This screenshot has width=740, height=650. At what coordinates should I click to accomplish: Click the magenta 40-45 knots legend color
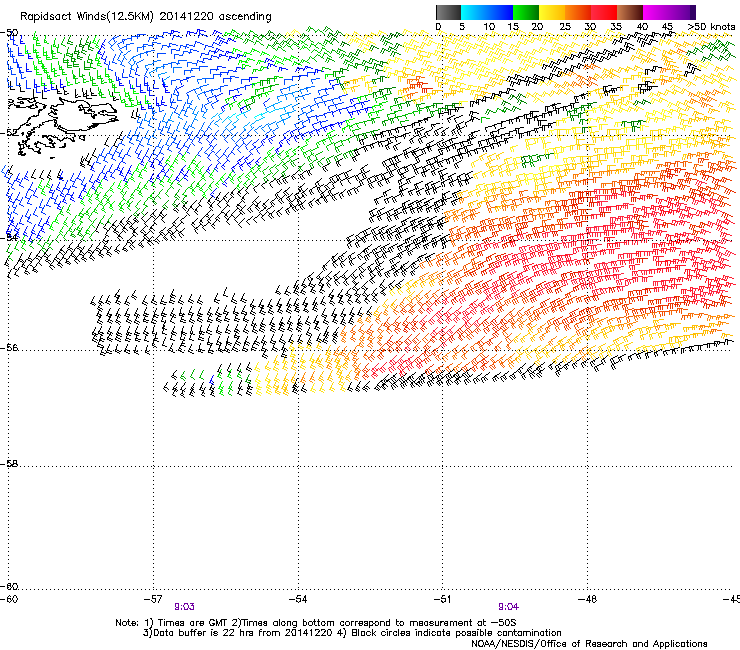656,12
